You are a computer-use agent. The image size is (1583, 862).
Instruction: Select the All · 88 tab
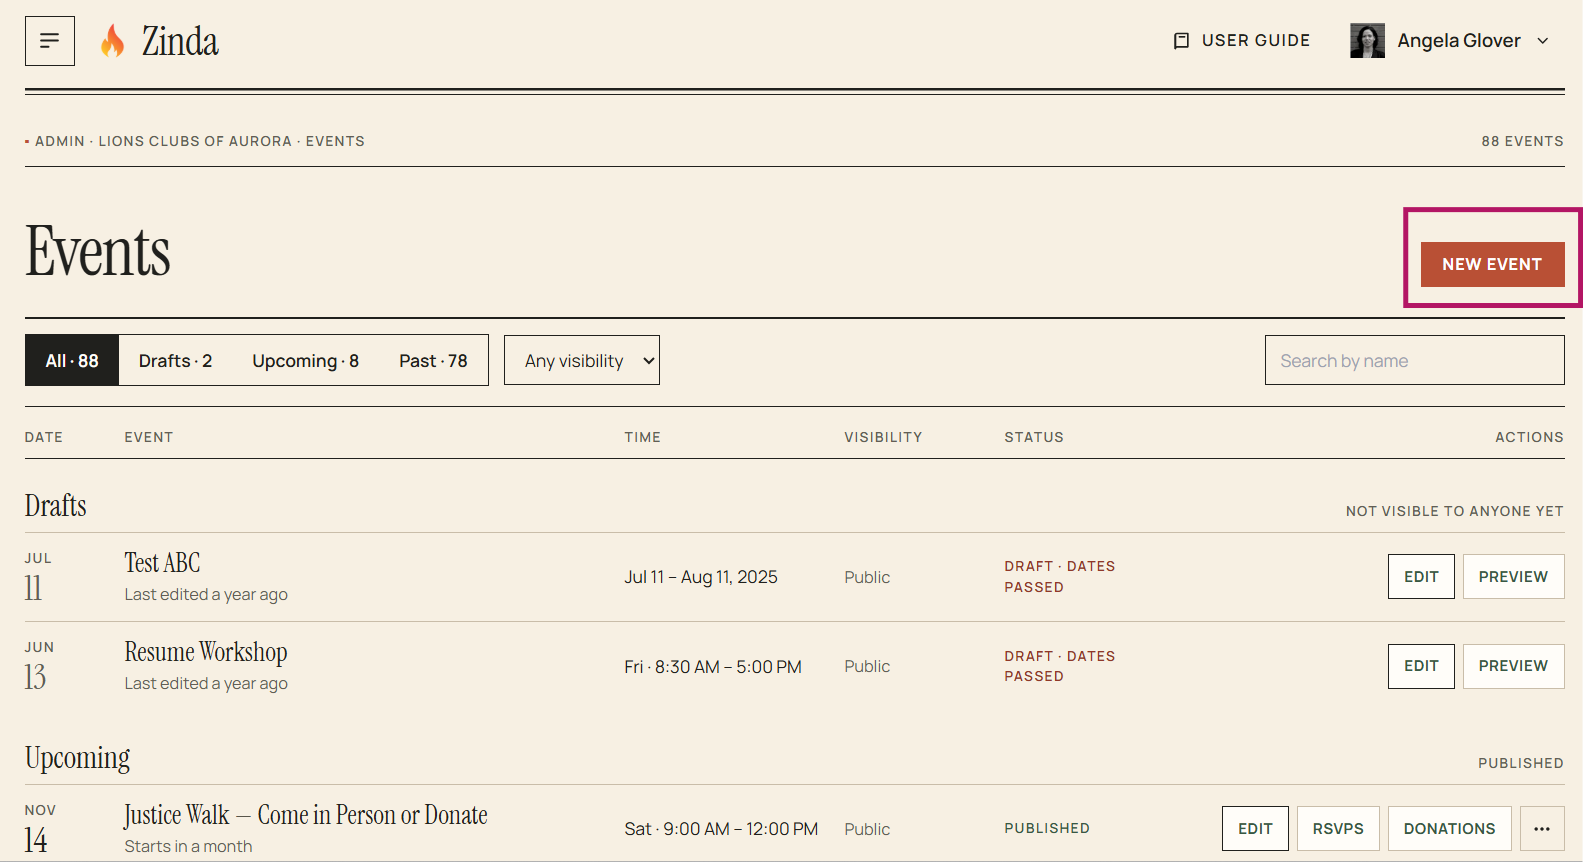point(72,360)
